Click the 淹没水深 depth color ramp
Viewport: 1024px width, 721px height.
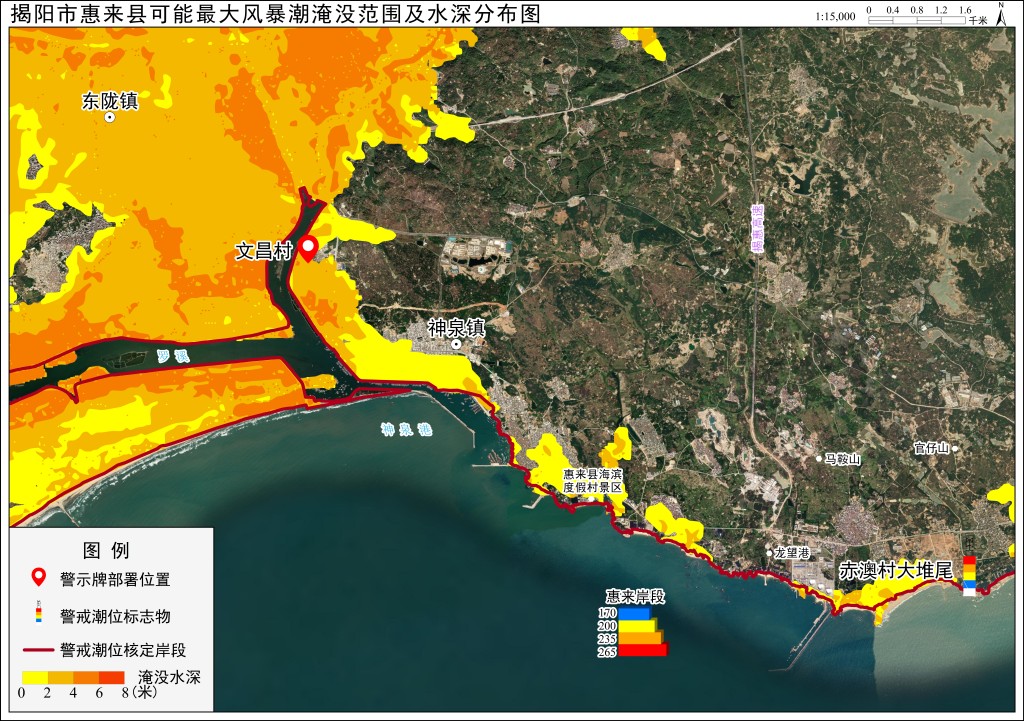(73, 677)
